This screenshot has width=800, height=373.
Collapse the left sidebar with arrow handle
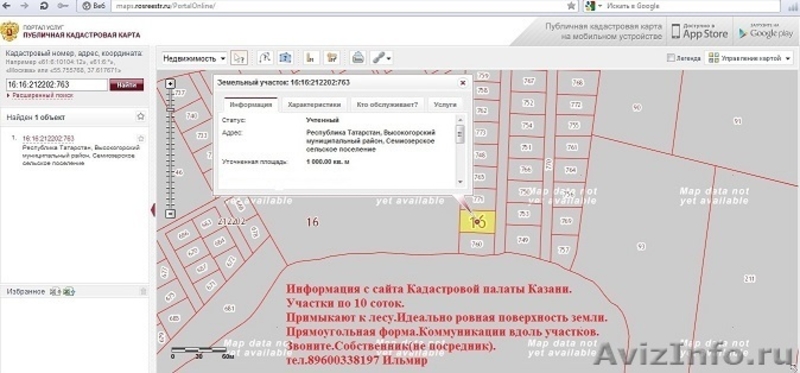[153, 209]
